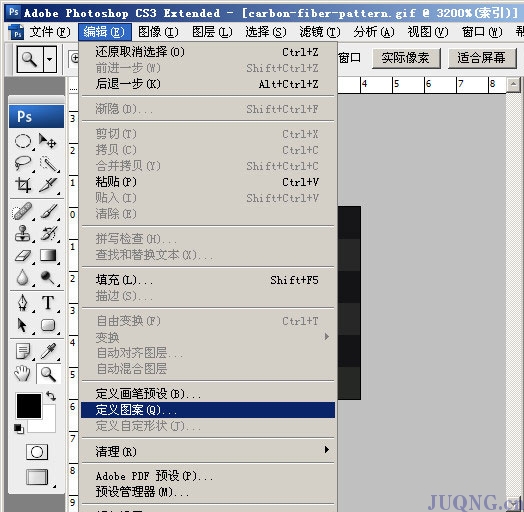
Task: Open the 视图(V) menu
Action: point(428,32)
